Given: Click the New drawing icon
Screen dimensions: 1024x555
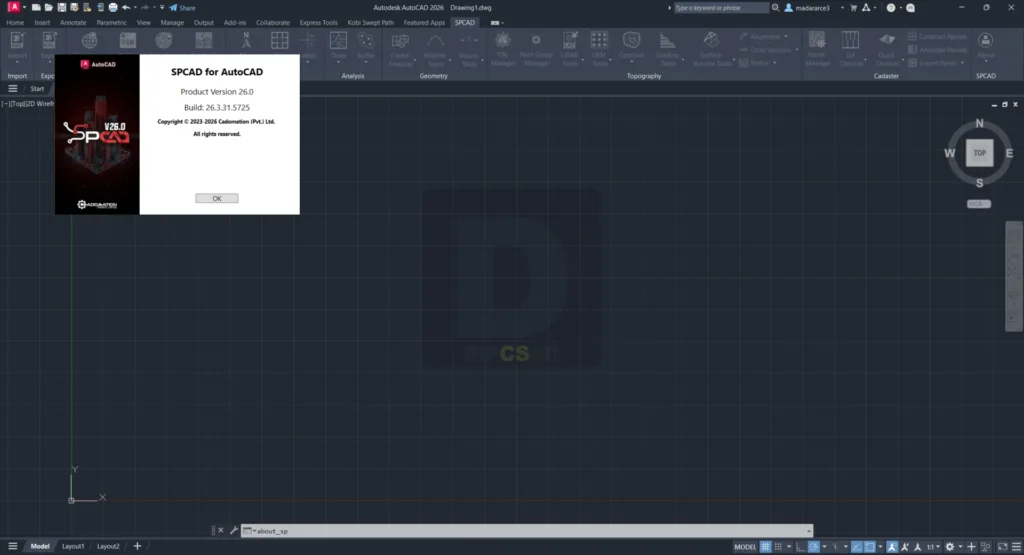Looking at the screenshot, I should tap(36, 8).
